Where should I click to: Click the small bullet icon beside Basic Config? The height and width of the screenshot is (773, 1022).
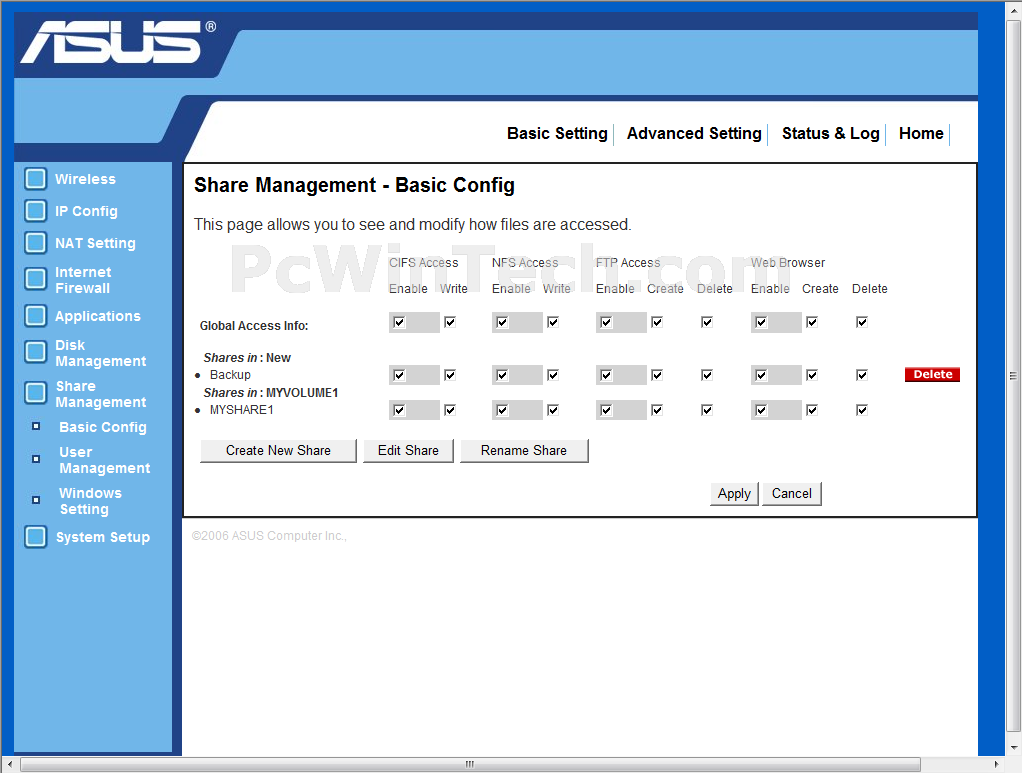pyautogui.click(x=36, y=426)
